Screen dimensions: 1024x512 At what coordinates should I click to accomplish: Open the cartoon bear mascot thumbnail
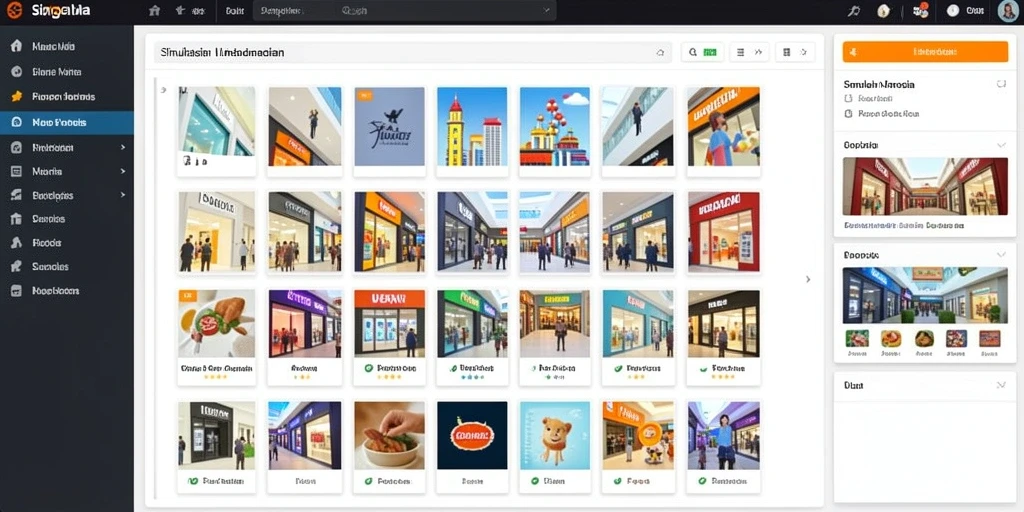coord(554,435)
